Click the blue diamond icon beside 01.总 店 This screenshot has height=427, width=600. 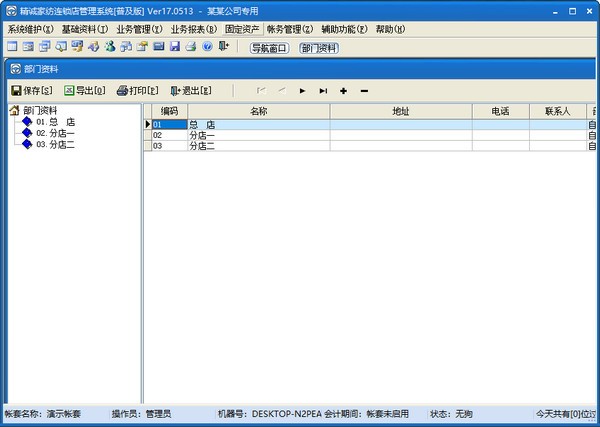[x=27, y=122]
